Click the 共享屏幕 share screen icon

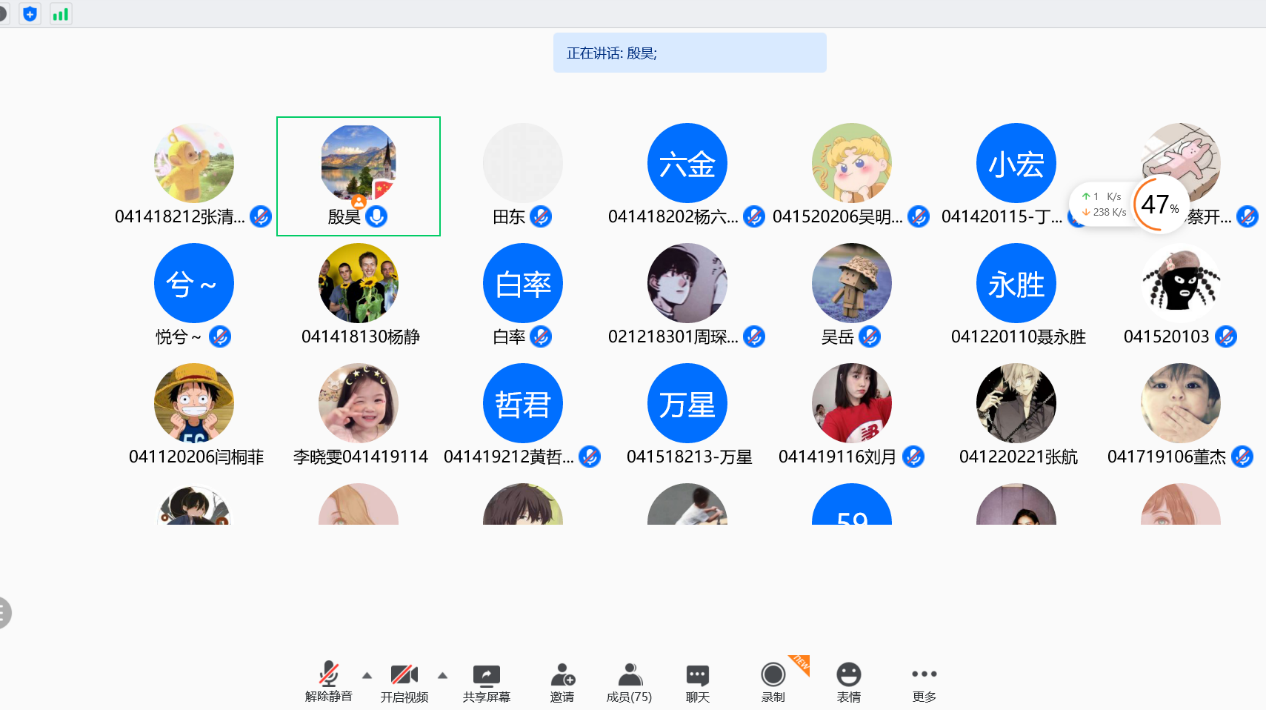[x=486, y=675]
